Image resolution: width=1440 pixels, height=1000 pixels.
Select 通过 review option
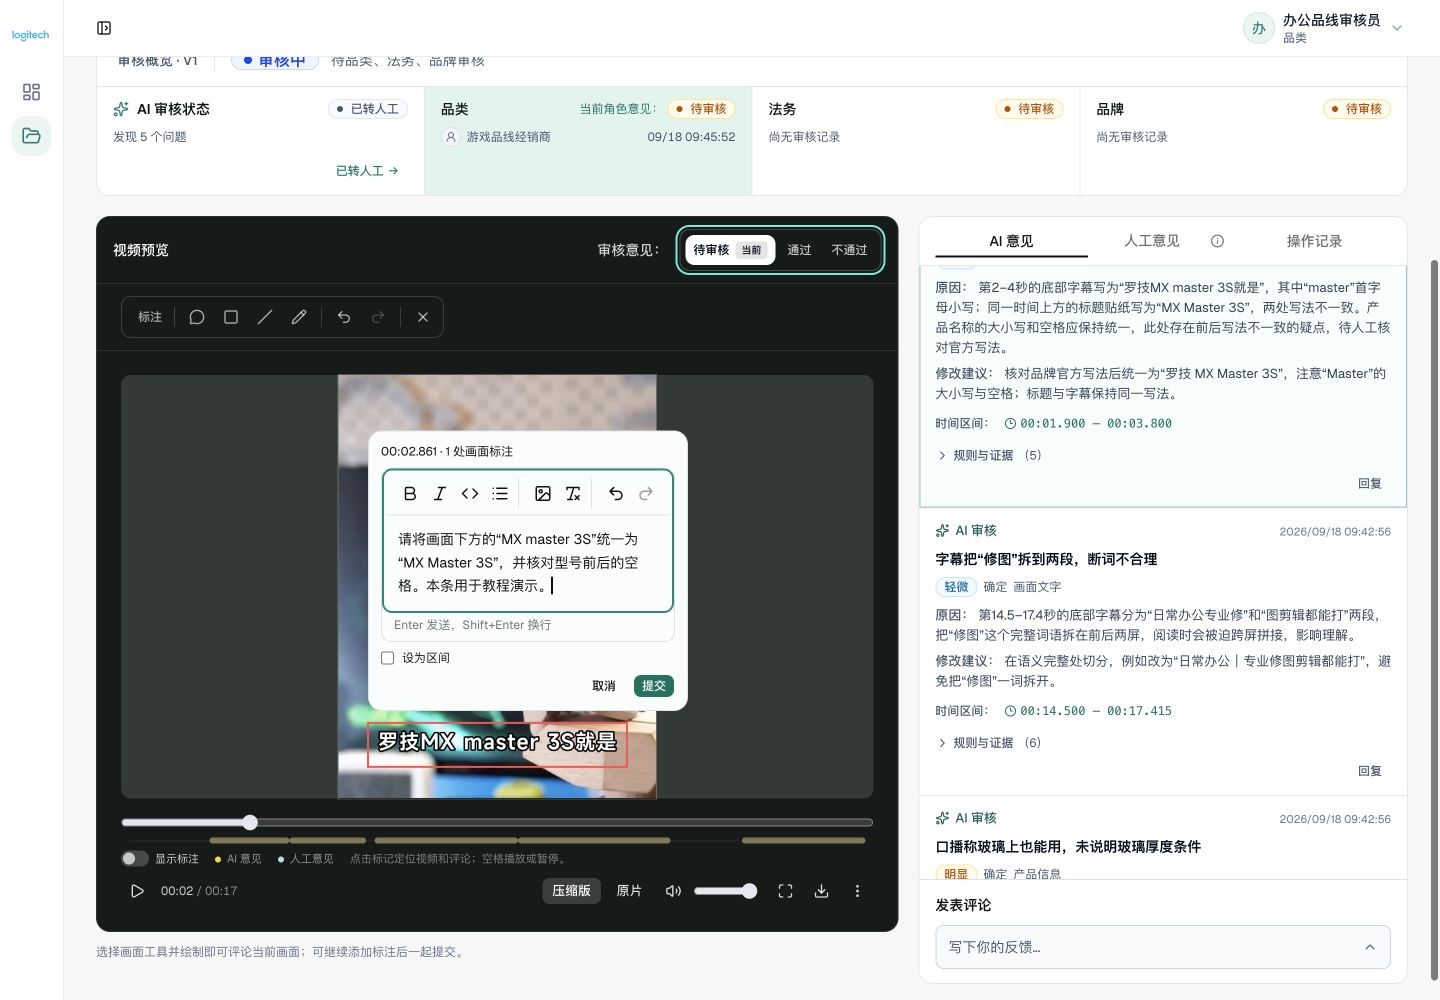(x=799, y=250)
